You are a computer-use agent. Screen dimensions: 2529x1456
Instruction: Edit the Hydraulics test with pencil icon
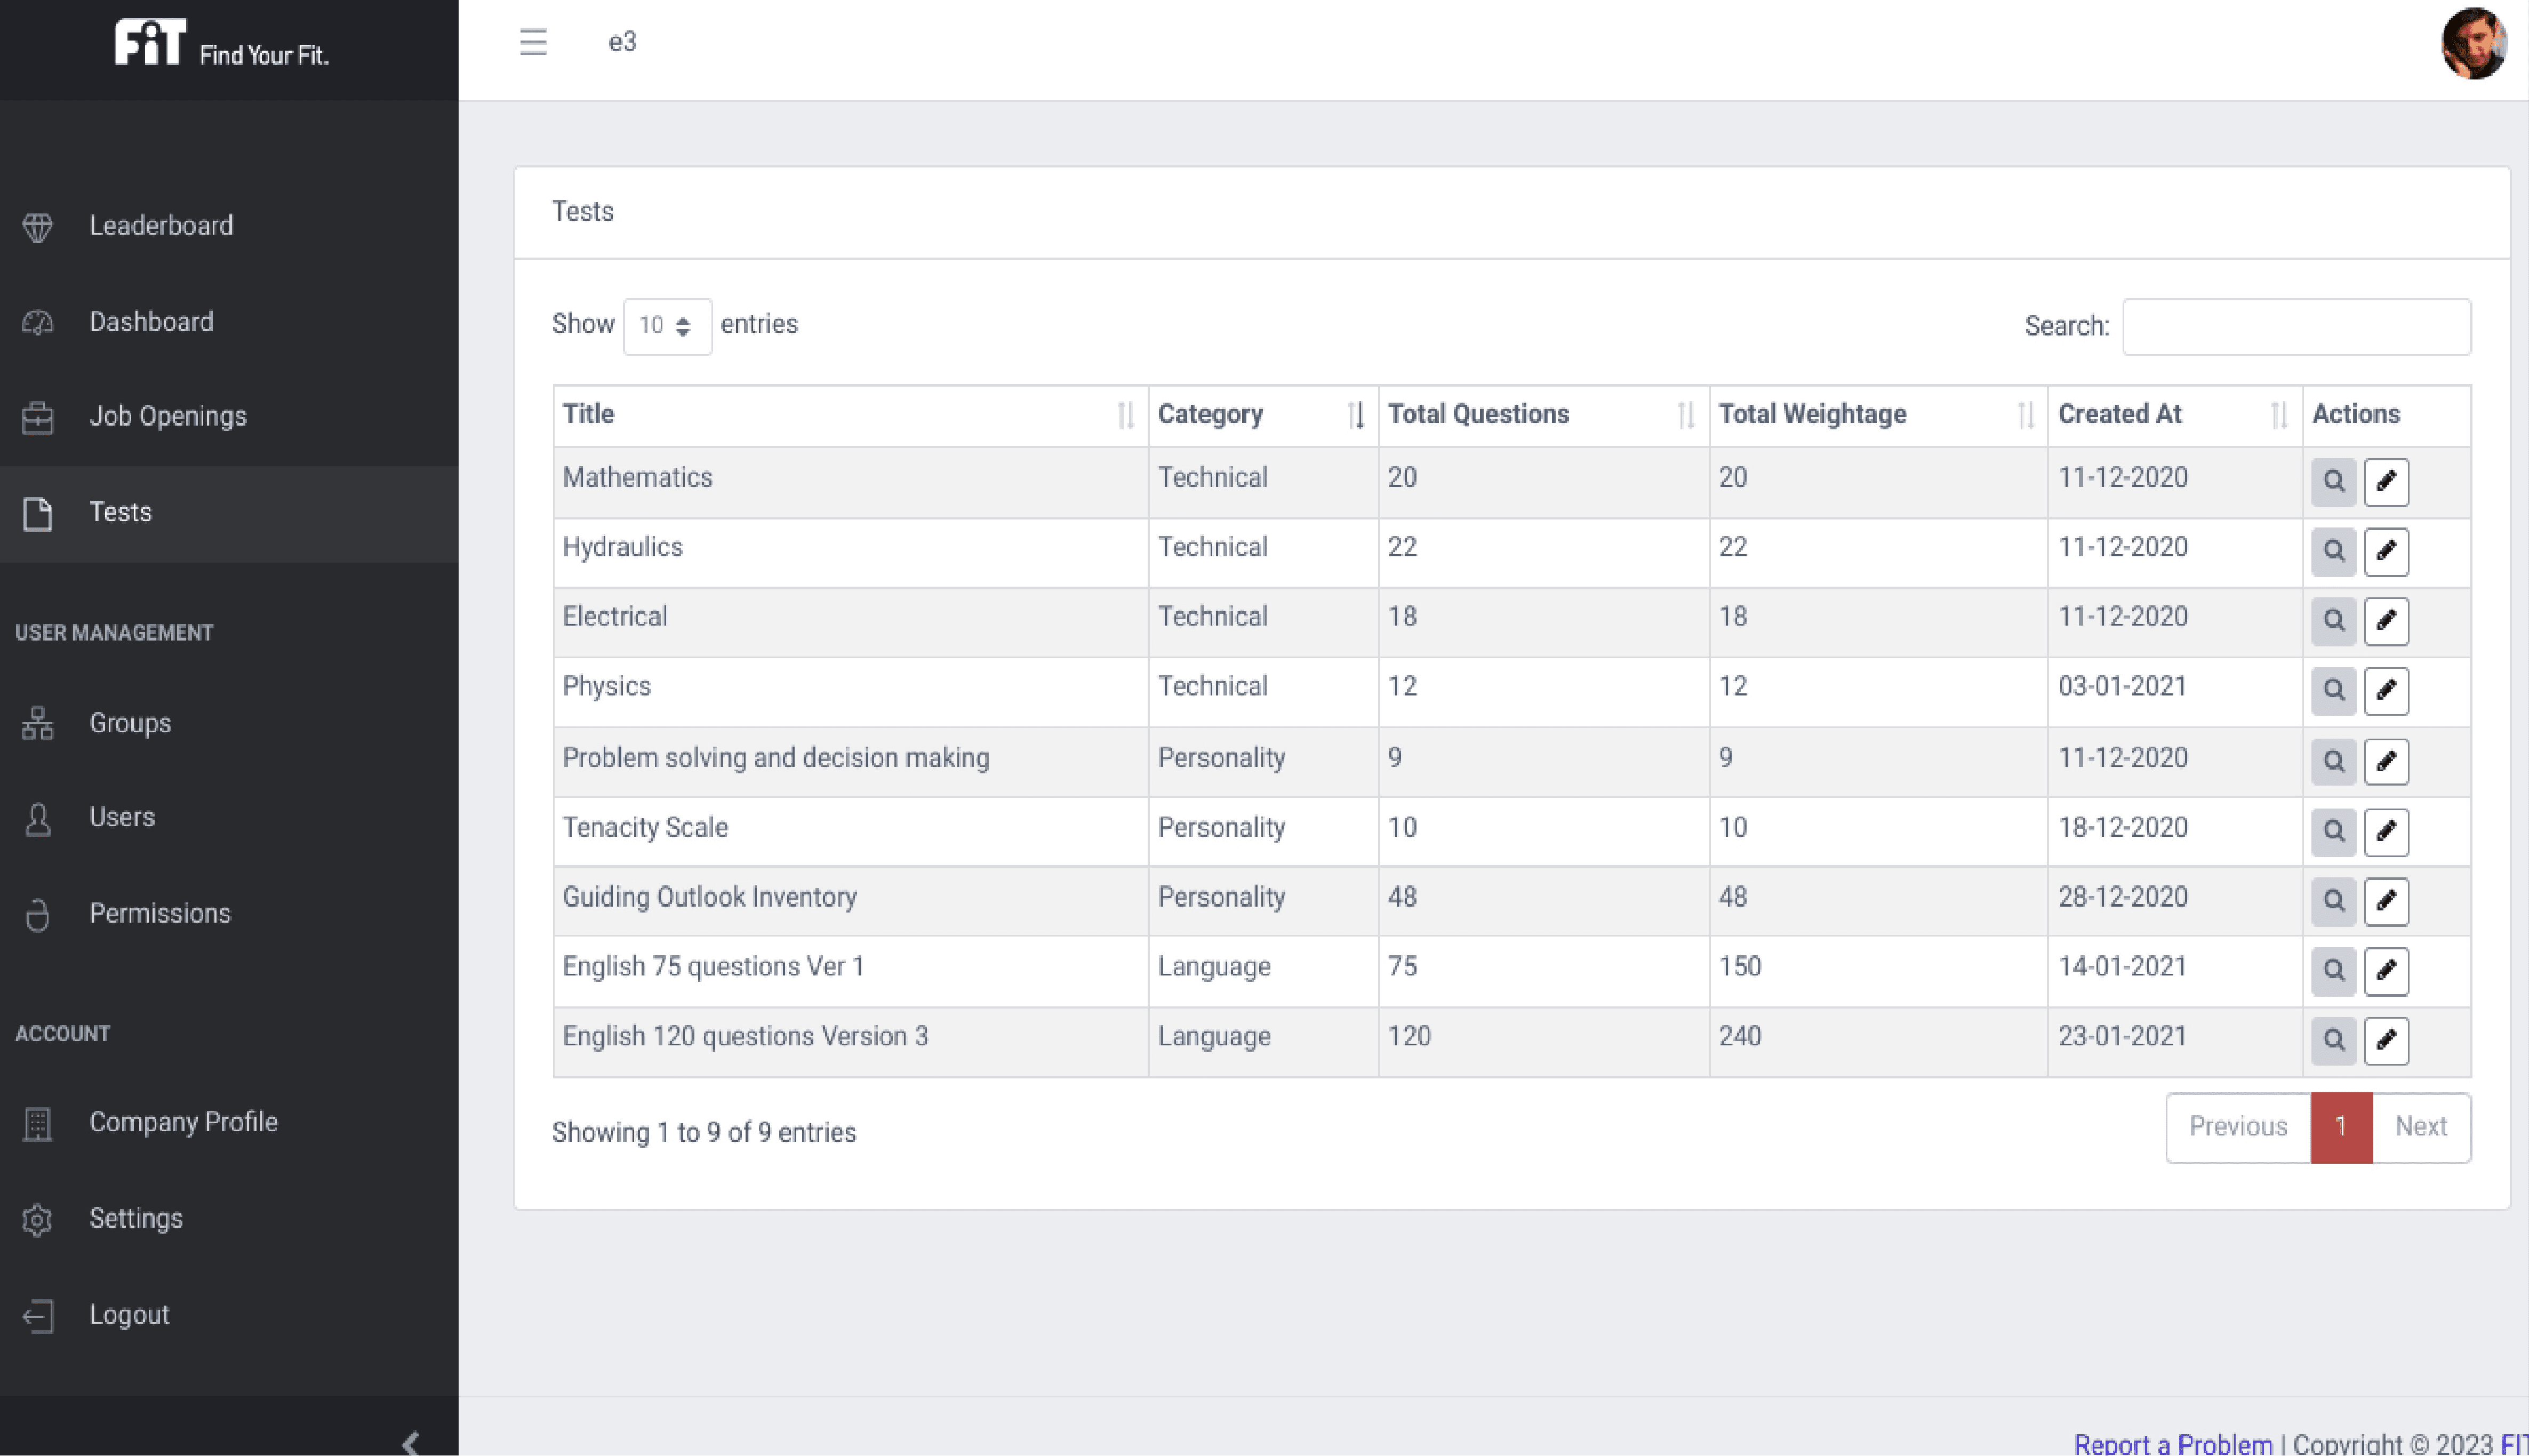pos(2386,552)
